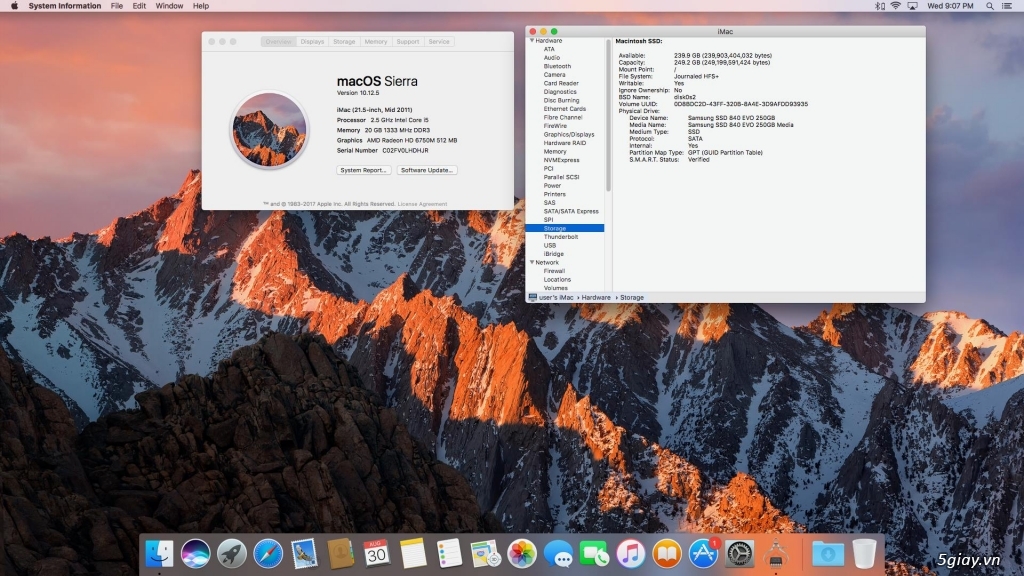Open the Notes app in dock
This screenshot has height=576, width=1024.
(x=413, y=554)
